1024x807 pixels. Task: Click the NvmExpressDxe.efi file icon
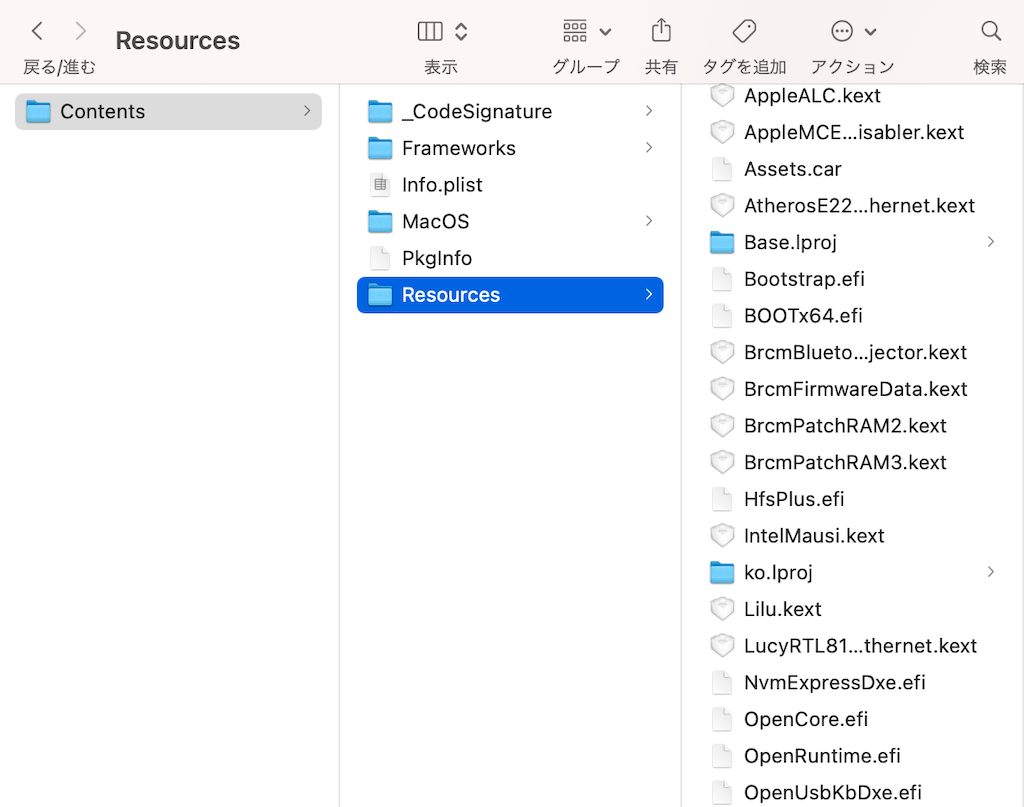pyautogui.click(x=722, y=682)
